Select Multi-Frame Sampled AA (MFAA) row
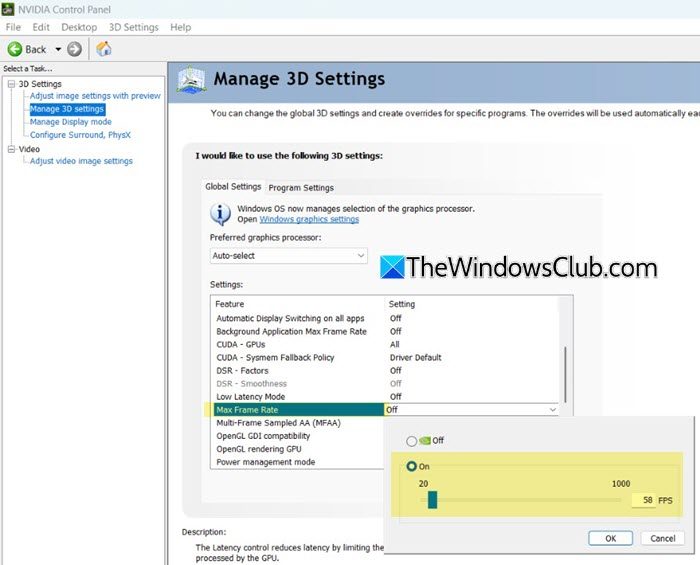This screenshot has height=565, width=700. (x=298, y=423)
